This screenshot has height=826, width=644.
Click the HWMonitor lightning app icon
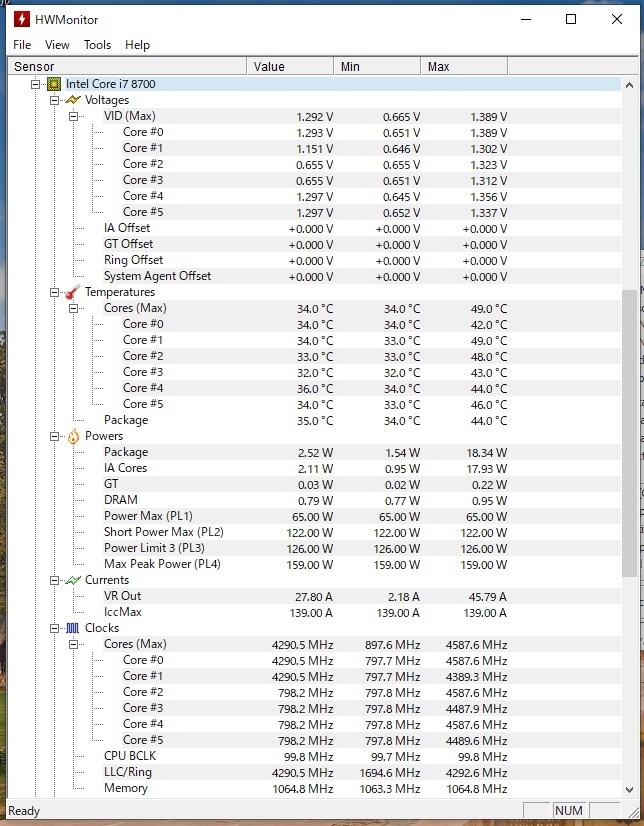[22, 19]
